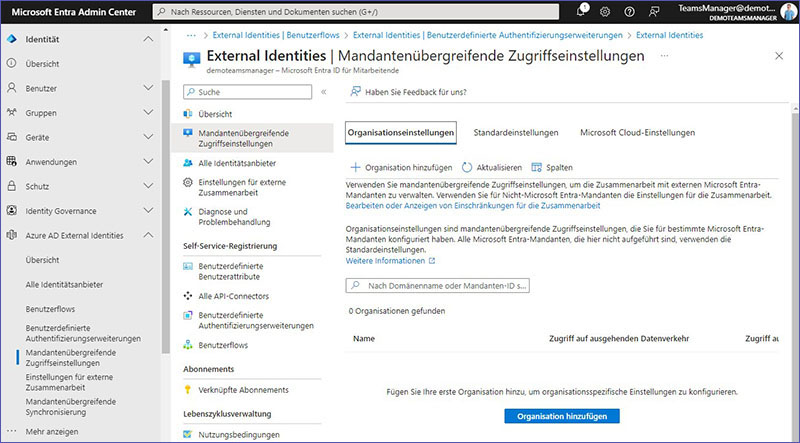Open the breadcrumb ellipsis menu
Image resolution: width=800 pixels, height=443 pixels.
(x=191, y=34)
